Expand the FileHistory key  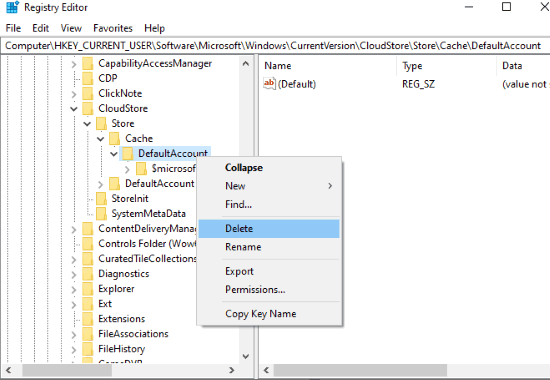[74, 350]
